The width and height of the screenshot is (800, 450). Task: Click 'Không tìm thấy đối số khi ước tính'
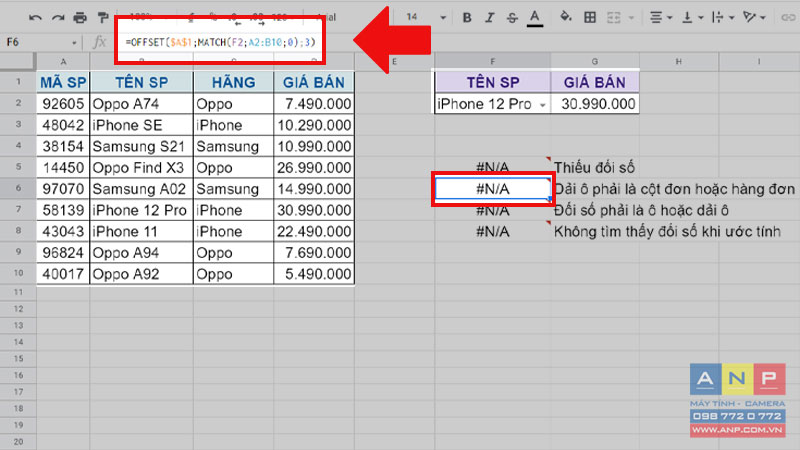pos(667,232)
